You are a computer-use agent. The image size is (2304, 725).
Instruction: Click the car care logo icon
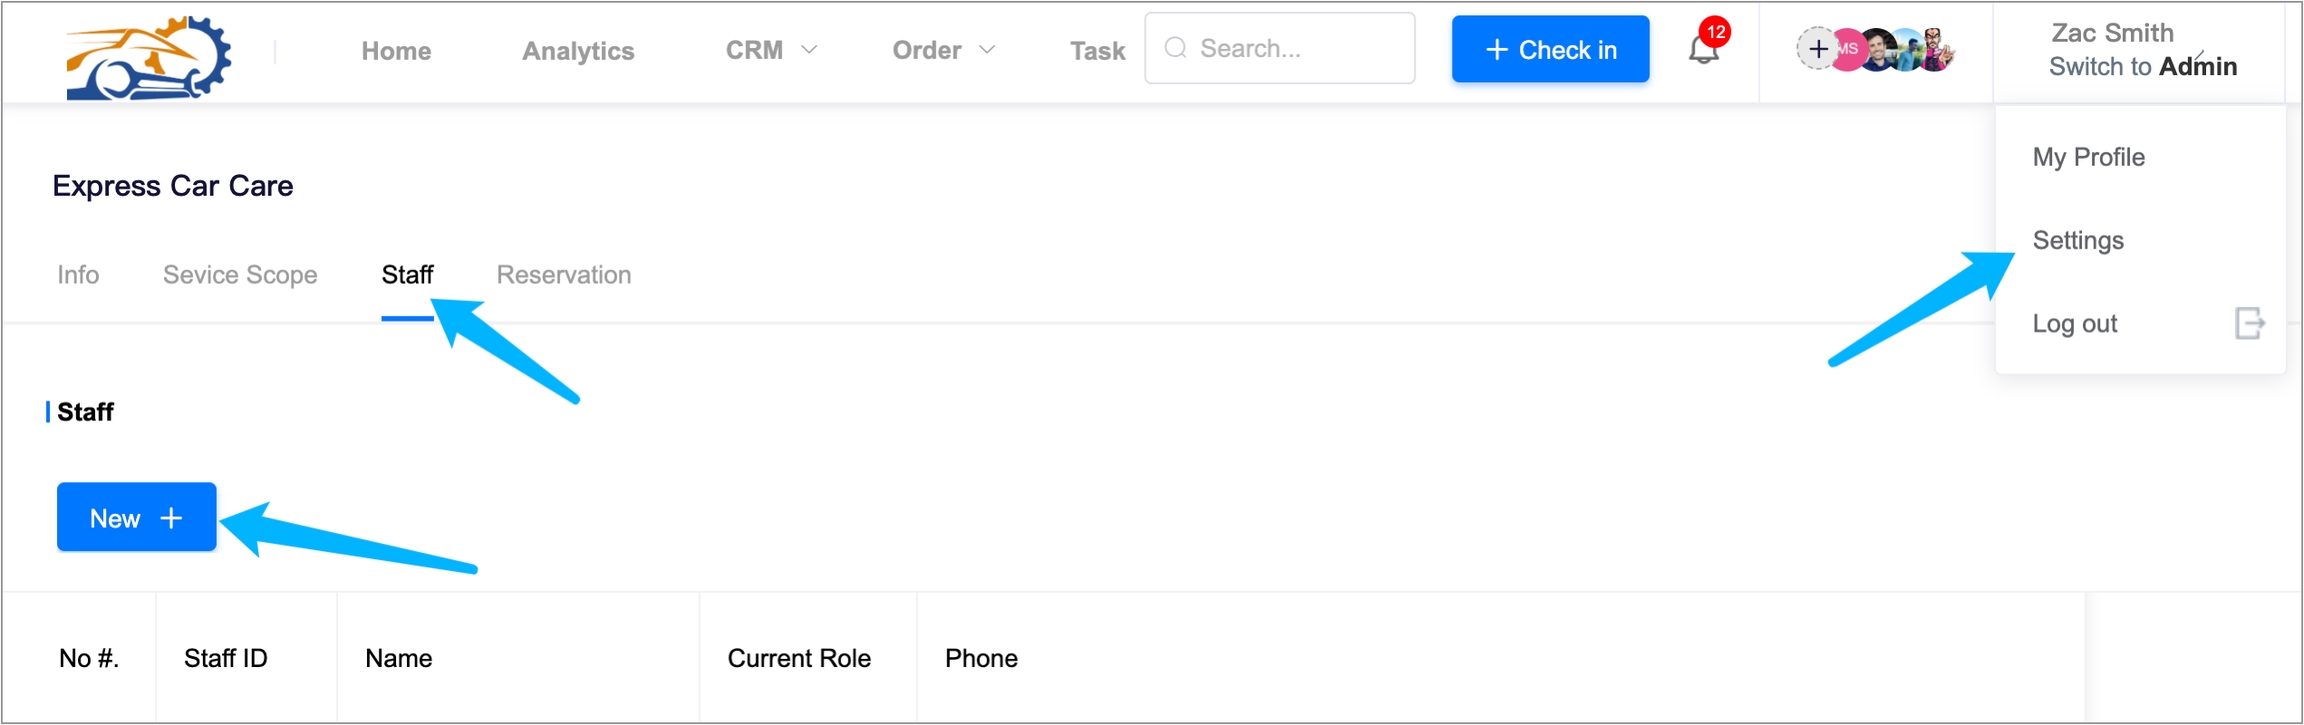[148, 56]
